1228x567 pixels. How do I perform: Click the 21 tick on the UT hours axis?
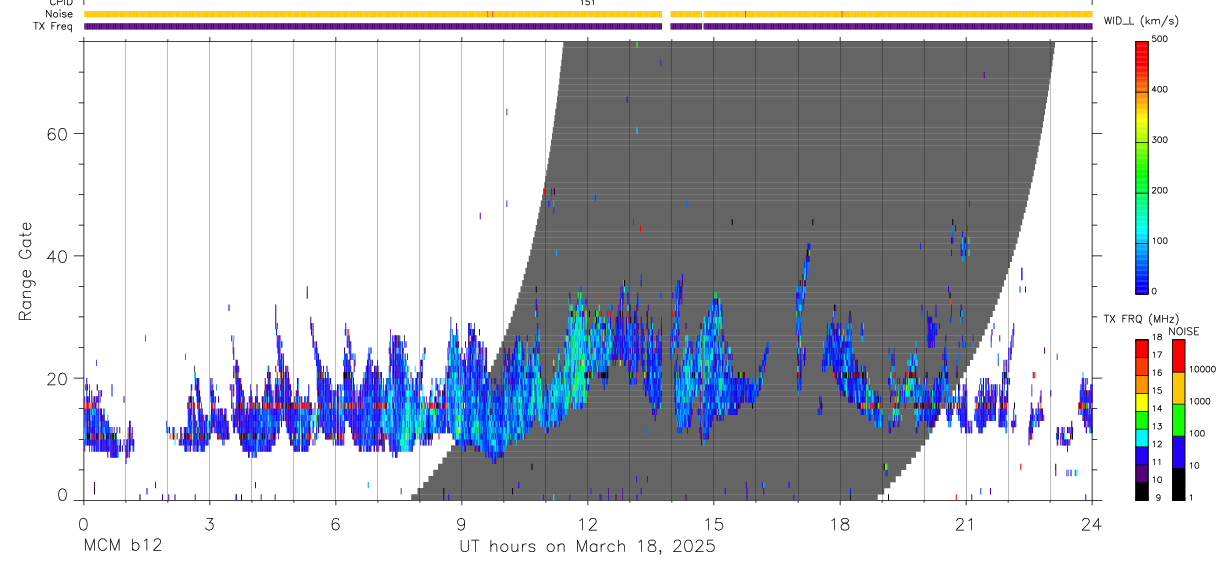(966, 523)
